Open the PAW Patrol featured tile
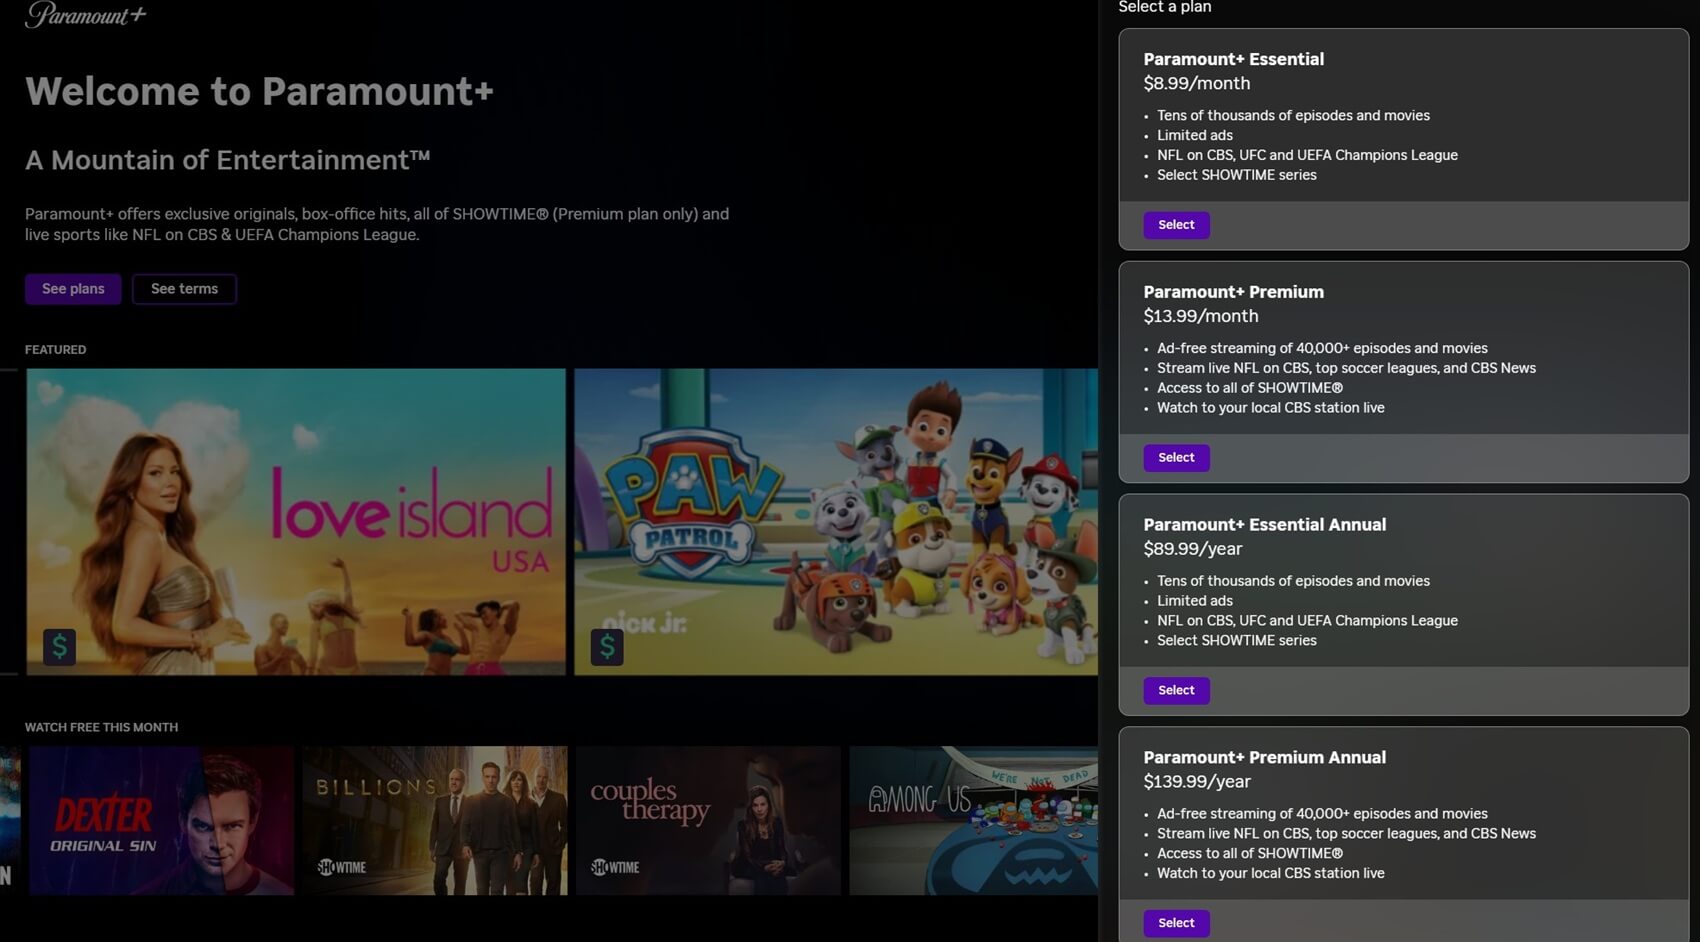Image resolution: width=1700 pixels, height=942 pixels. point(836,522)
